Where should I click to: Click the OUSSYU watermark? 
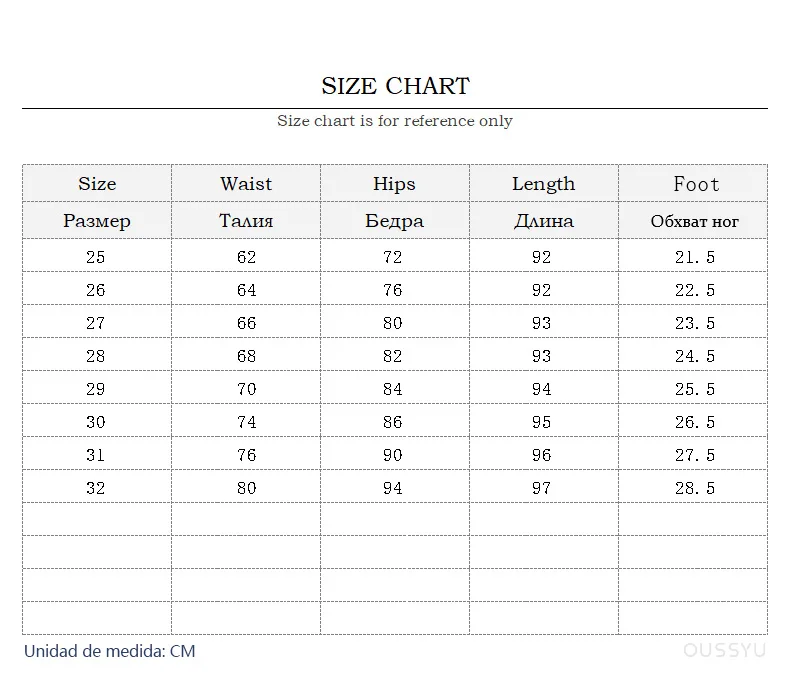(725, 651)
